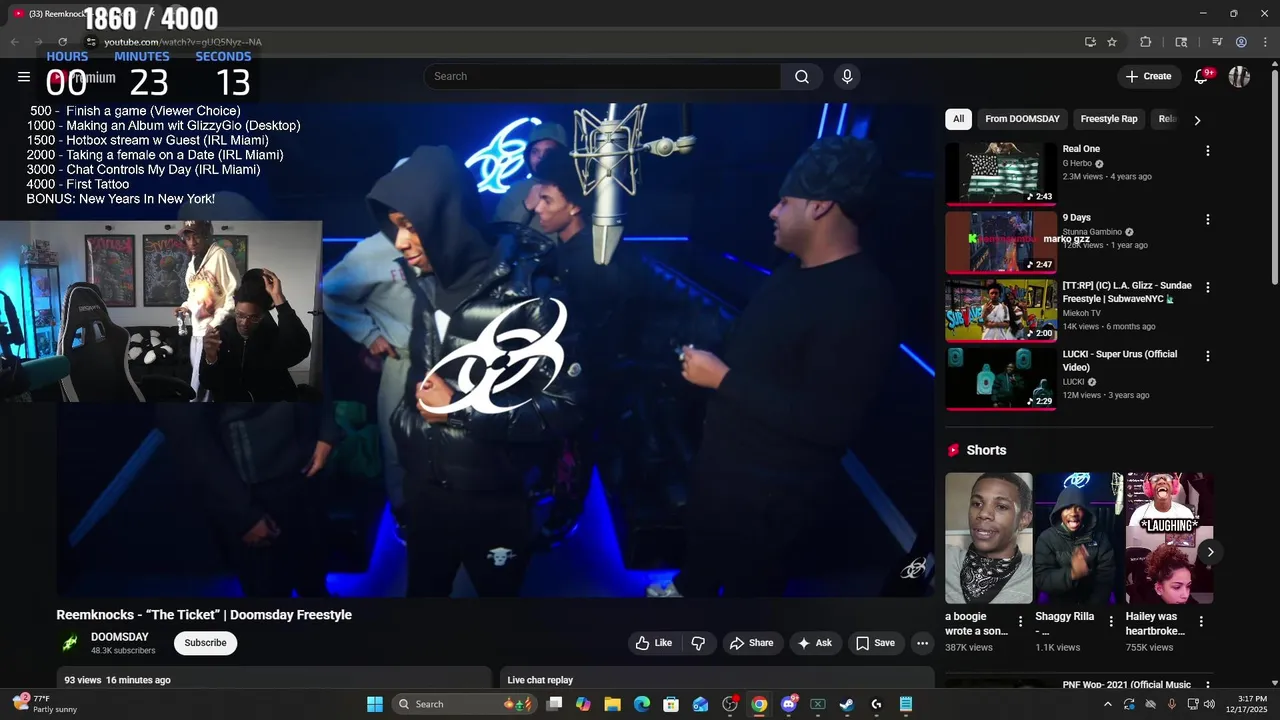Open File Explorer from taskbar
Screen dimensions: 1280x720
[612, 704]
